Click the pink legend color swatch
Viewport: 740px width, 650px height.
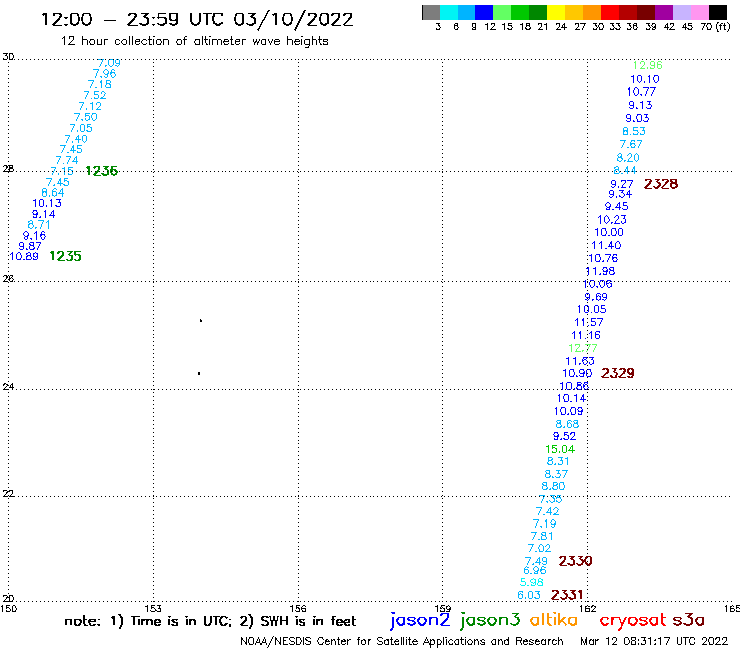[x=700, y=12]
